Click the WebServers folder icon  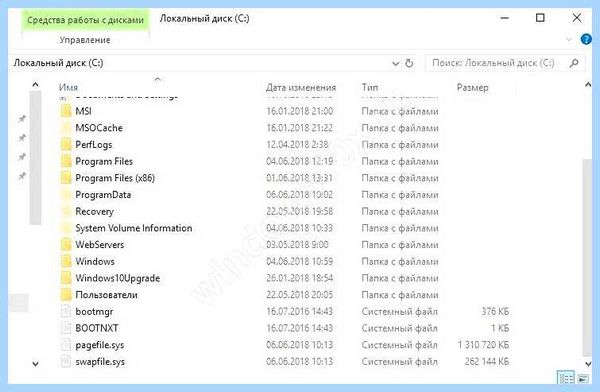click(x=66, y=245)
